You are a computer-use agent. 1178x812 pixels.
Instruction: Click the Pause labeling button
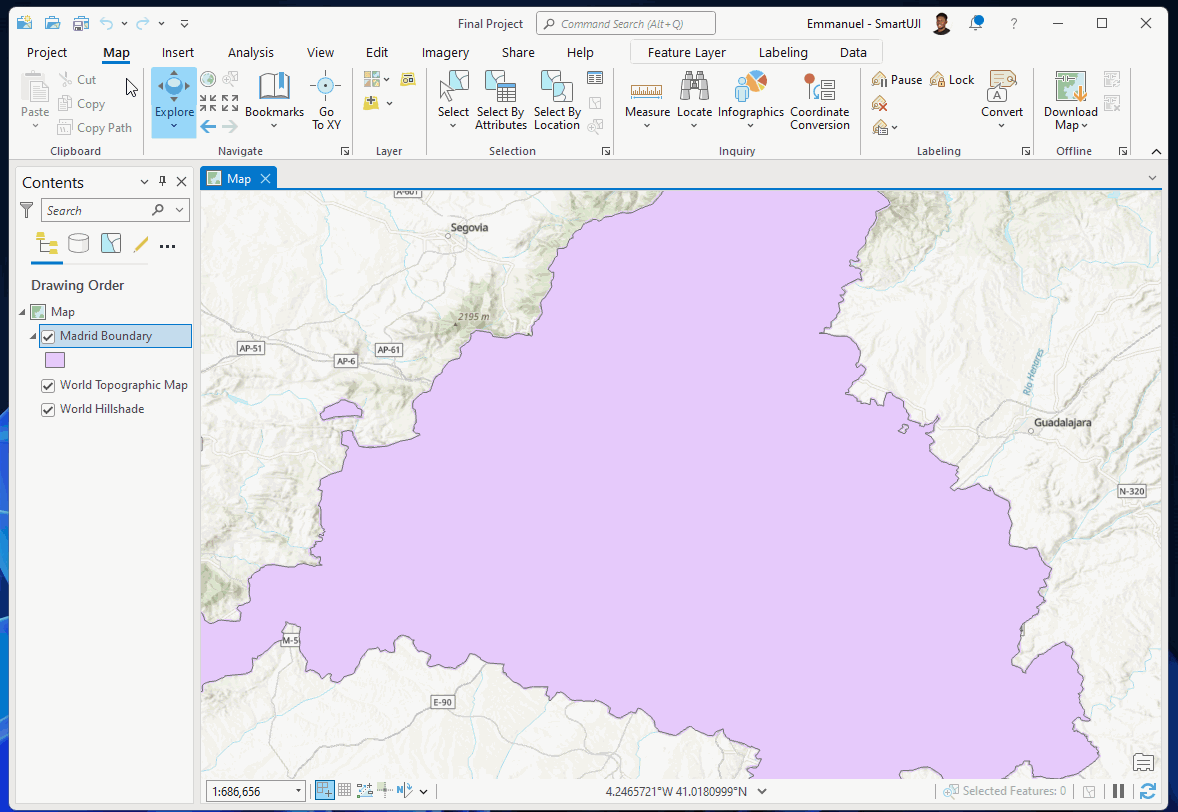897,80
